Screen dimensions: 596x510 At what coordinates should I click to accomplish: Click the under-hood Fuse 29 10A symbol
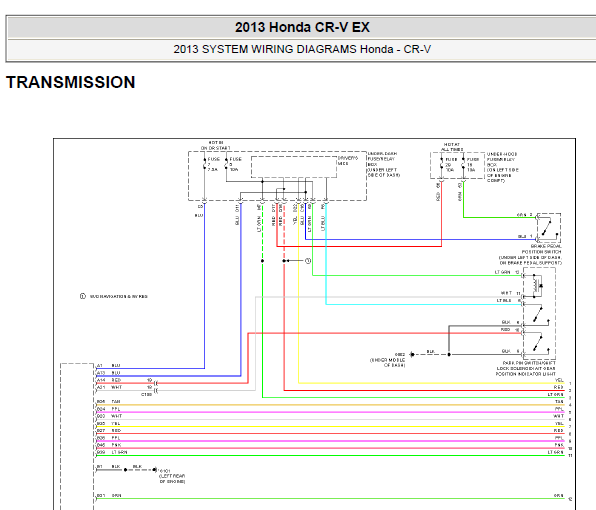[442, 165]
